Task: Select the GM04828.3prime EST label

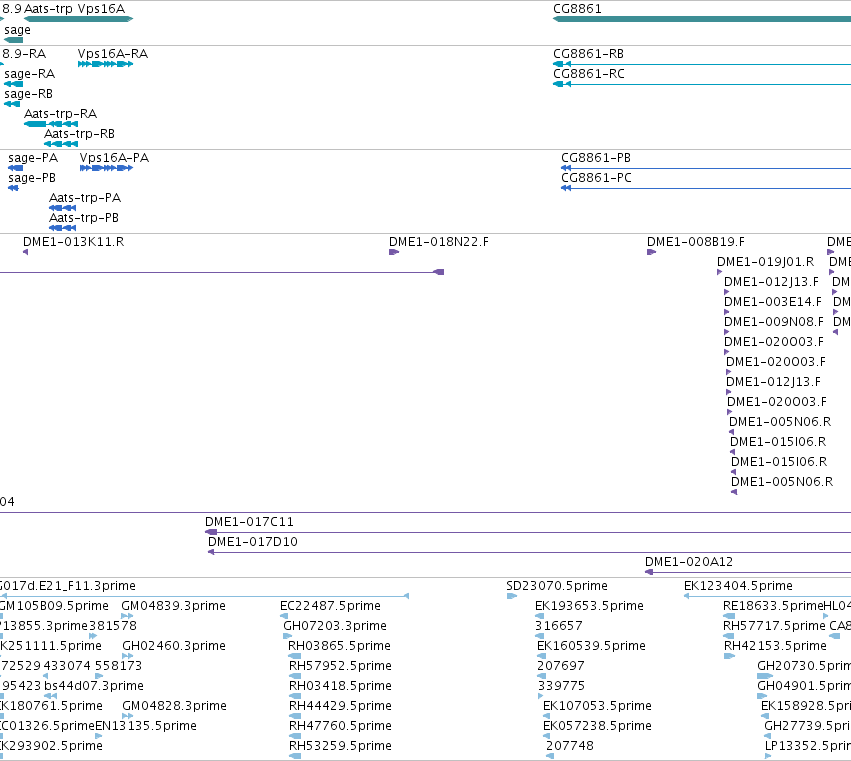Action: [x=174, y=706]
